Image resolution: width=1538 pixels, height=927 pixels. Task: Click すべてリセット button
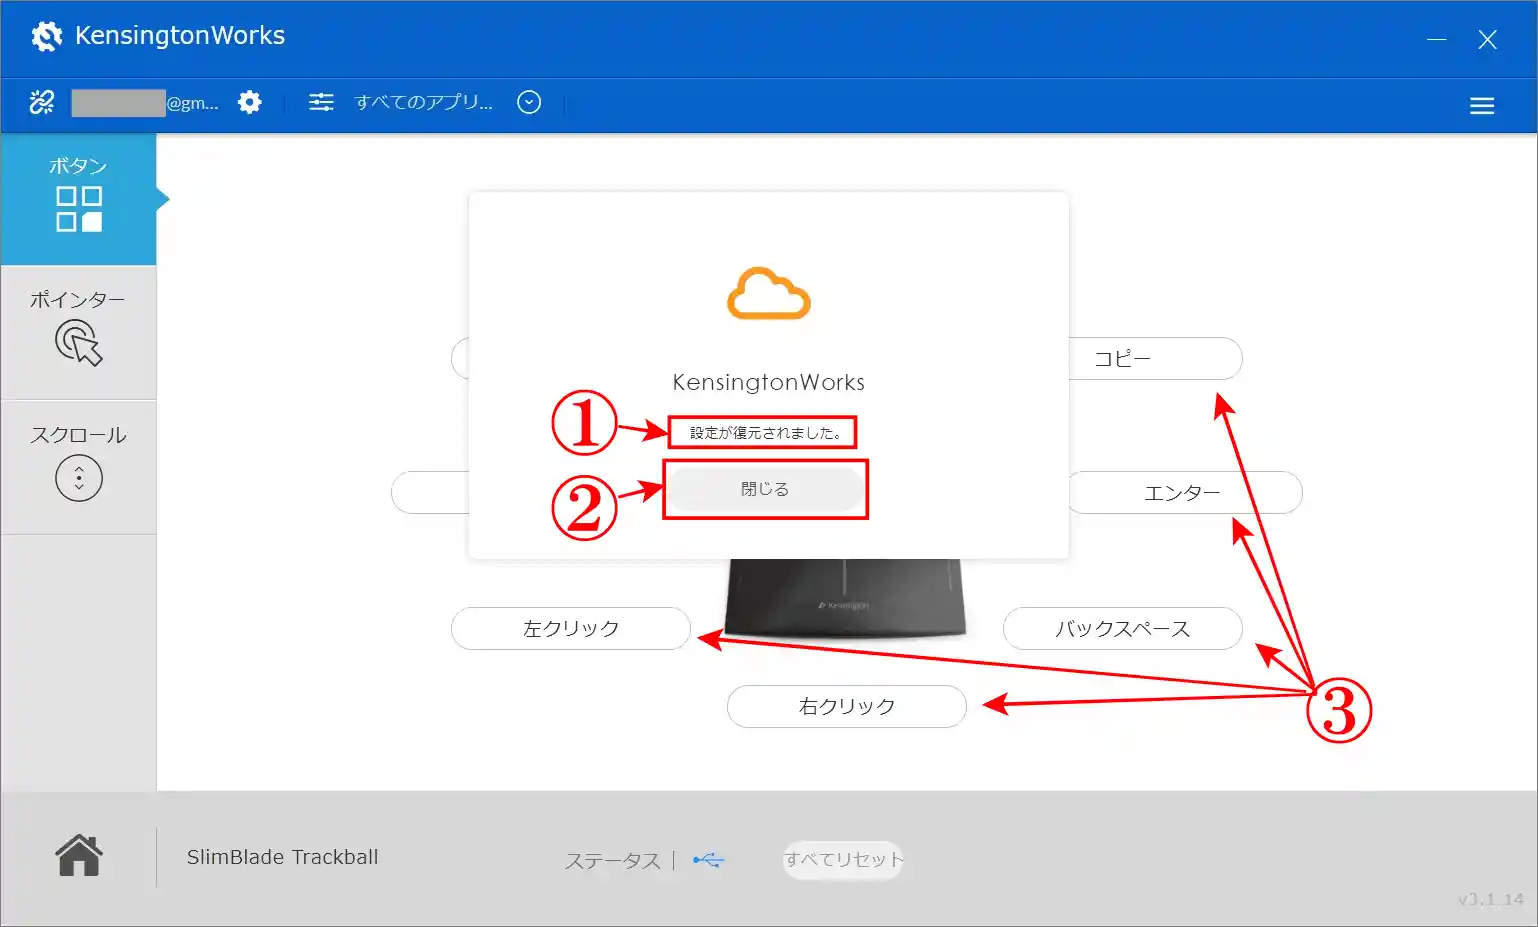point(843,860)
